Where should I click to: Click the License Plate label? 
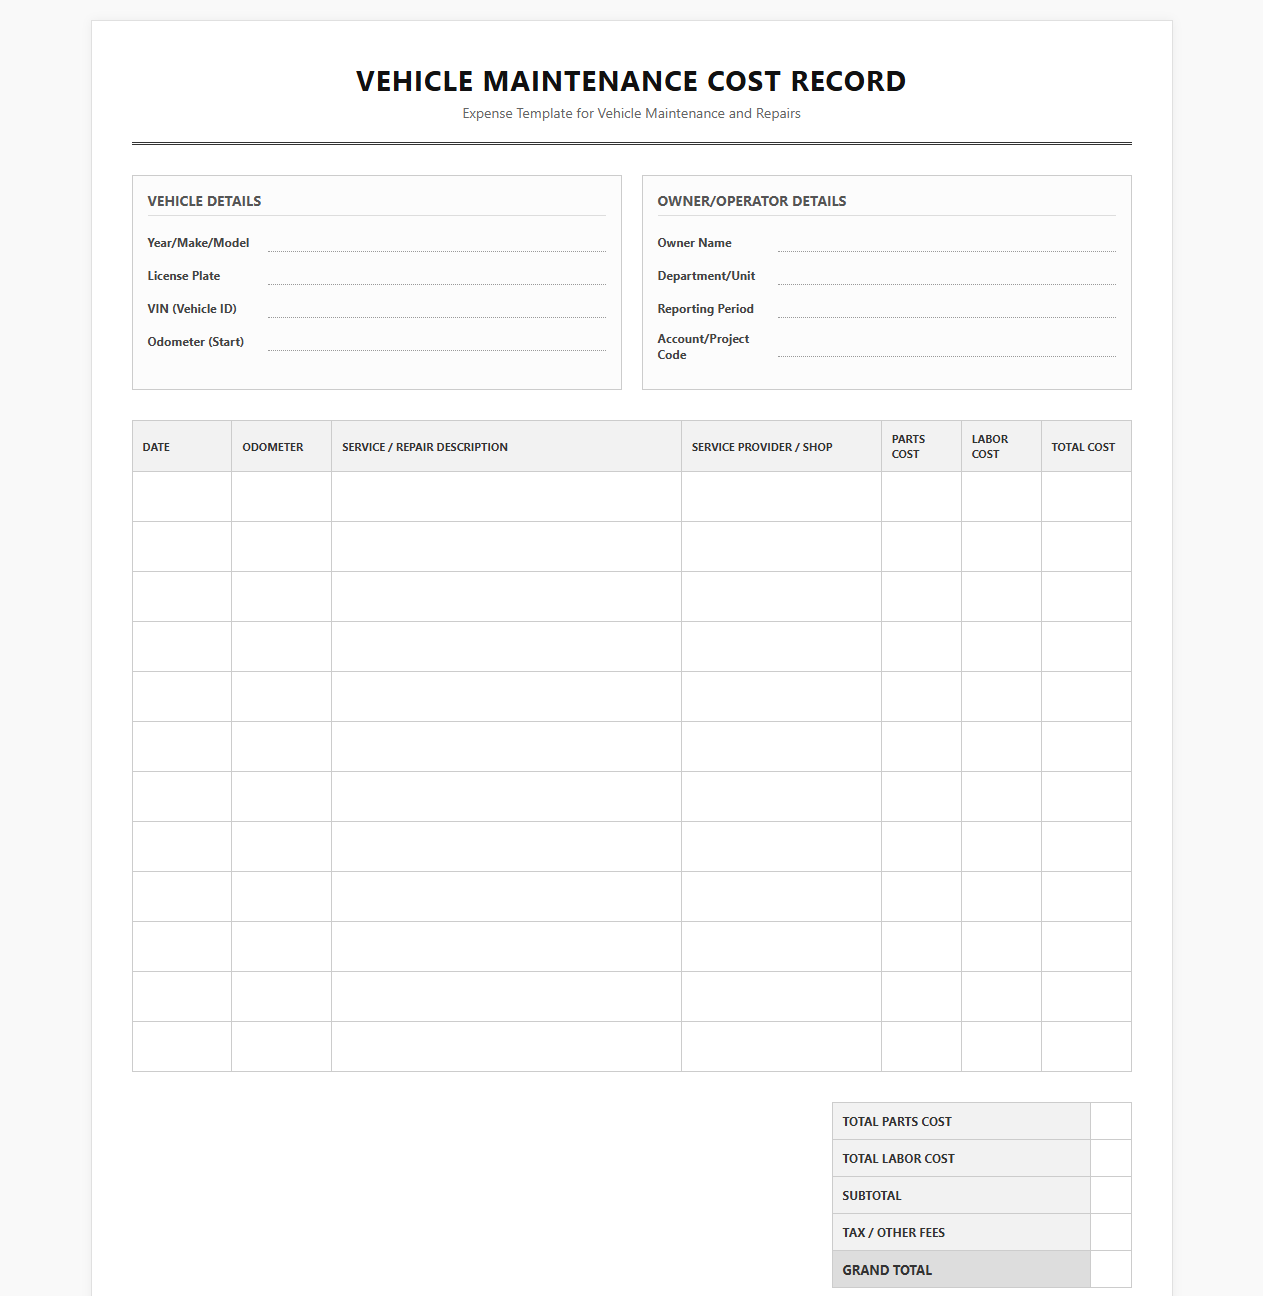point(184,276)
